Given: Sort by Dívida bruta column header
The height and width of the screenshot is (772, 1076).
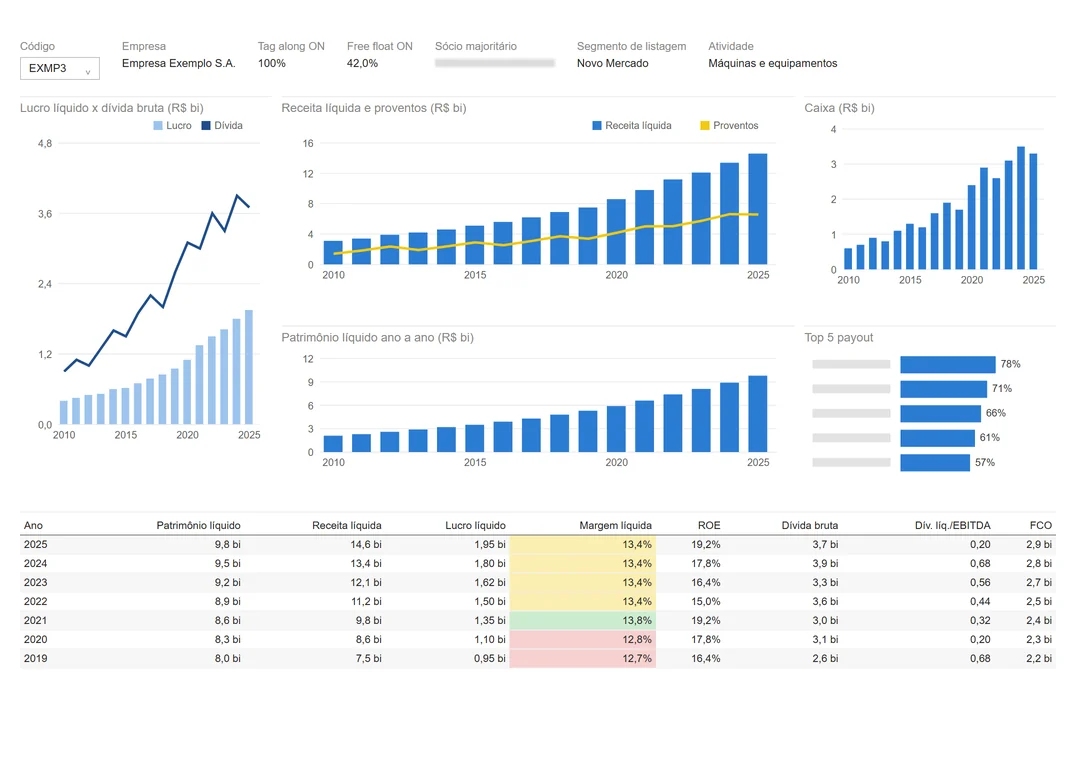Looking at the screenshot, I should tap(810, 526).
